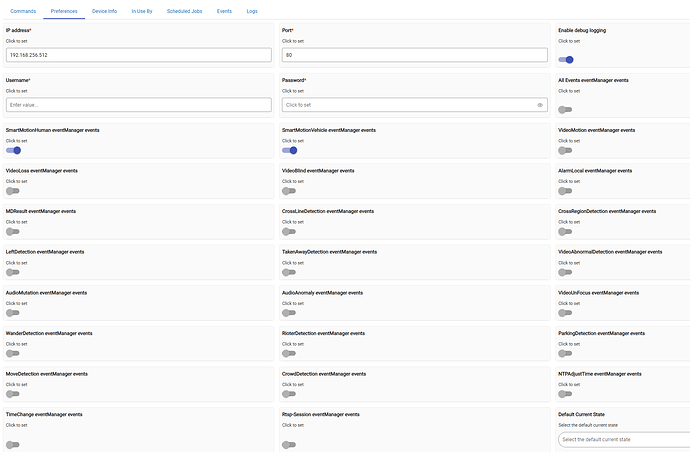Open the In Use By tab
This screenshot has height=452, width=690.
[x=142, y=10]
